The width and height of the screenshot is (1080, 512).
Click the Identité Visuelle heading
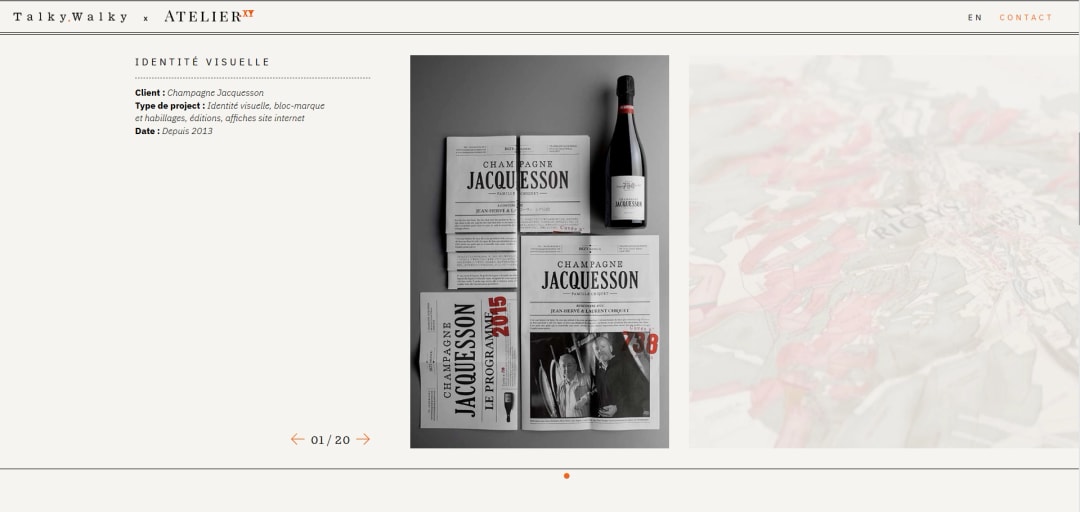click(203, 62)
